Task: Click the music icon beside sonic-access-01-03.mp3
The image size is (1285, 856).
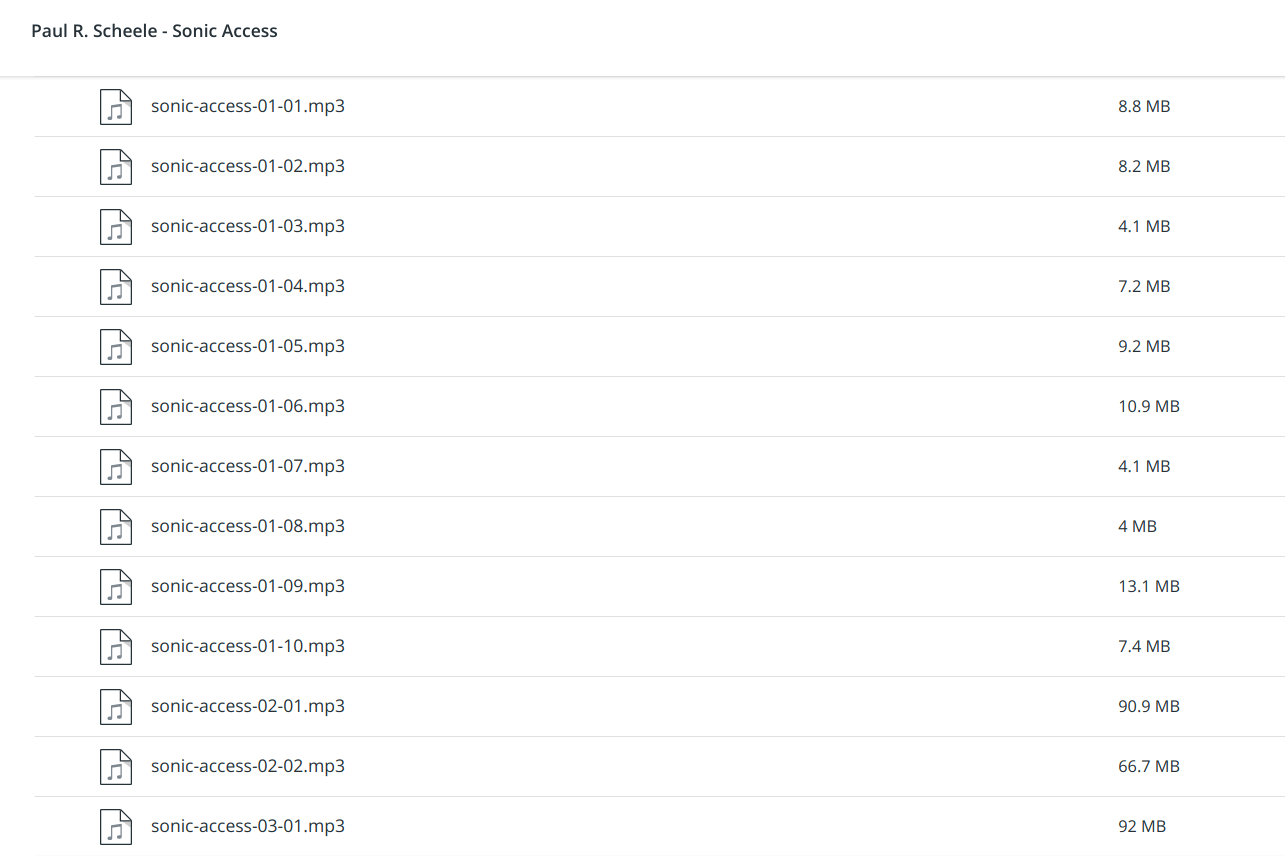Action: pyautogui.click(x=116, y=227)
